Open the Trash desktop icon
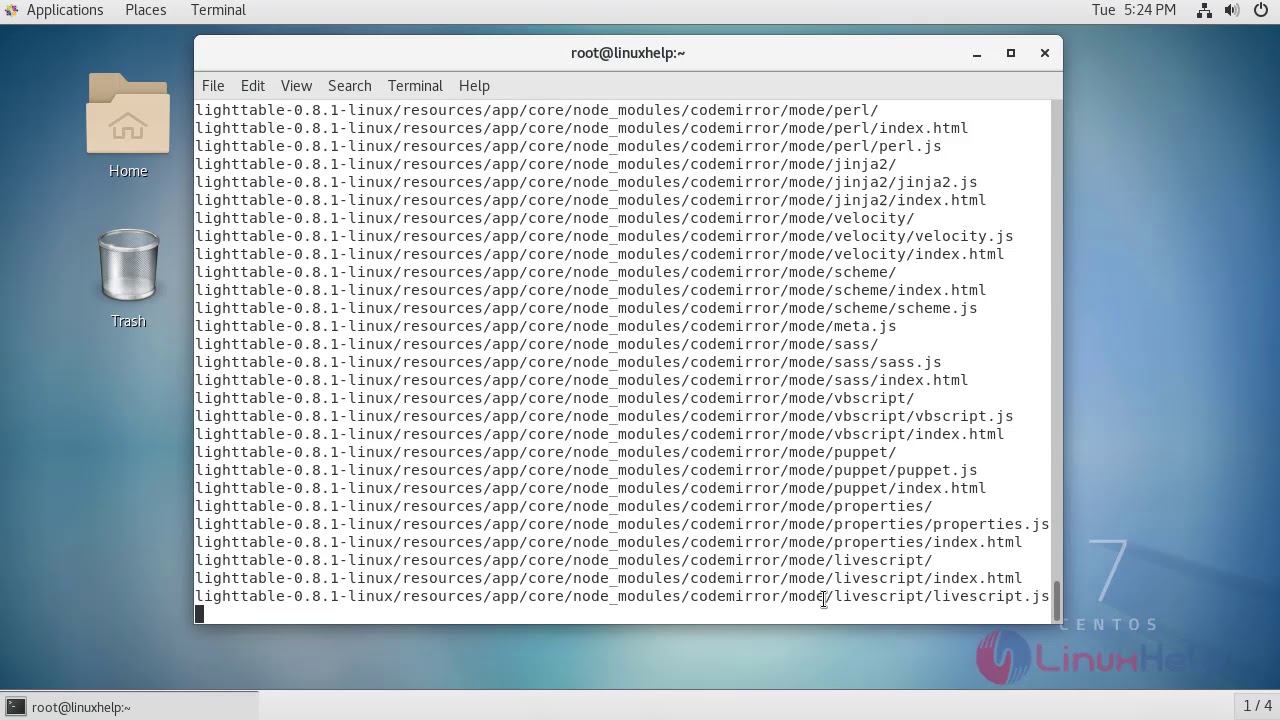 tap(128, 277)
